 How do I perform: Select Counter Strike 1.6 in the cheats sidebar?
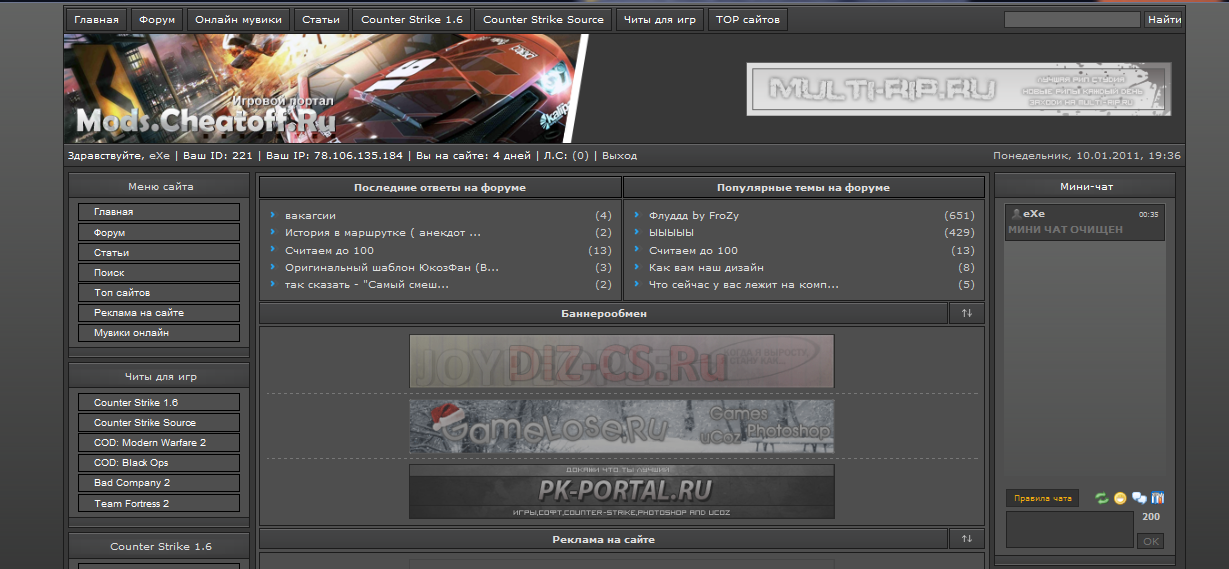(x=159, y=402)
